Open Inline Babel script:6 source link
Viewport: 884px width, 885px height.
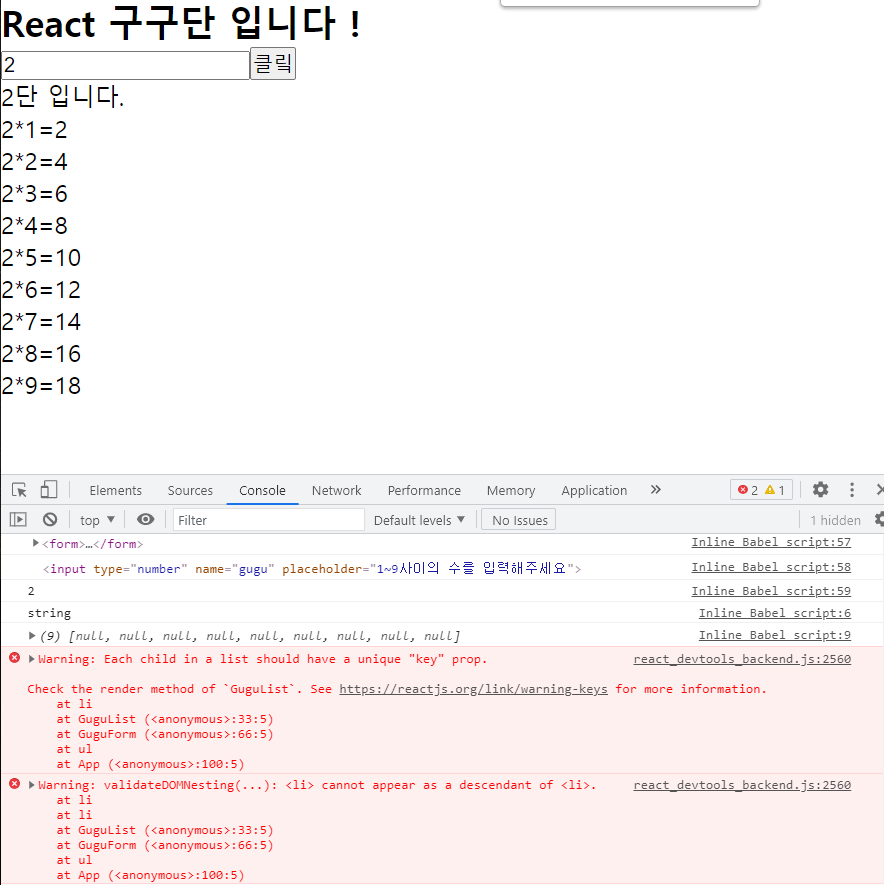(x=774, y=613)
